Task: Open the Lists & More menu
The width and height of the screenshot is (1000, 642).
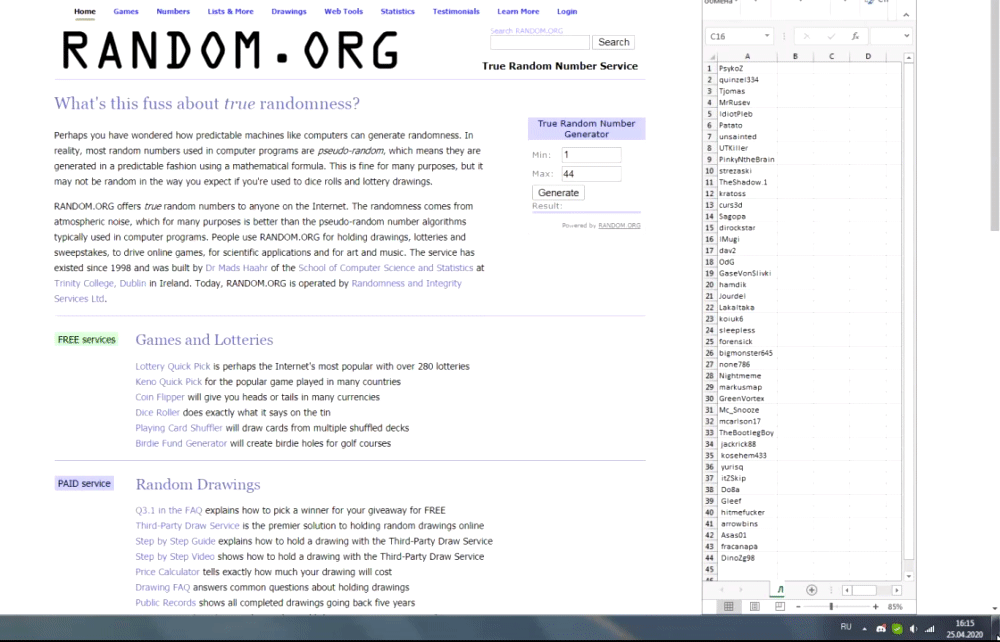Action: (230, 11)
